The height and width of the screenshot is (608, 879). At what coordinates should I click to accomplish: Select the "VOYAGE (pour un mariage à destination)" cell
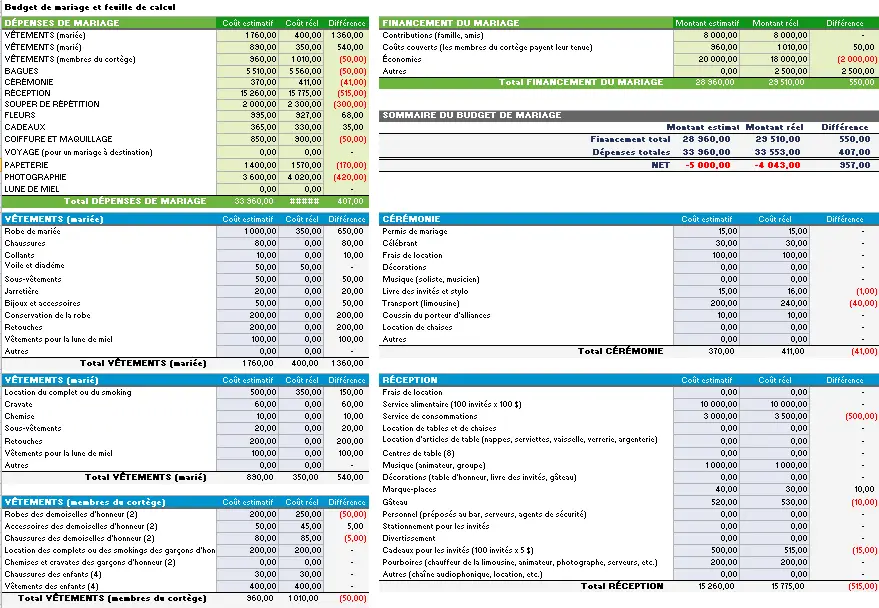[x=78, y=152]
